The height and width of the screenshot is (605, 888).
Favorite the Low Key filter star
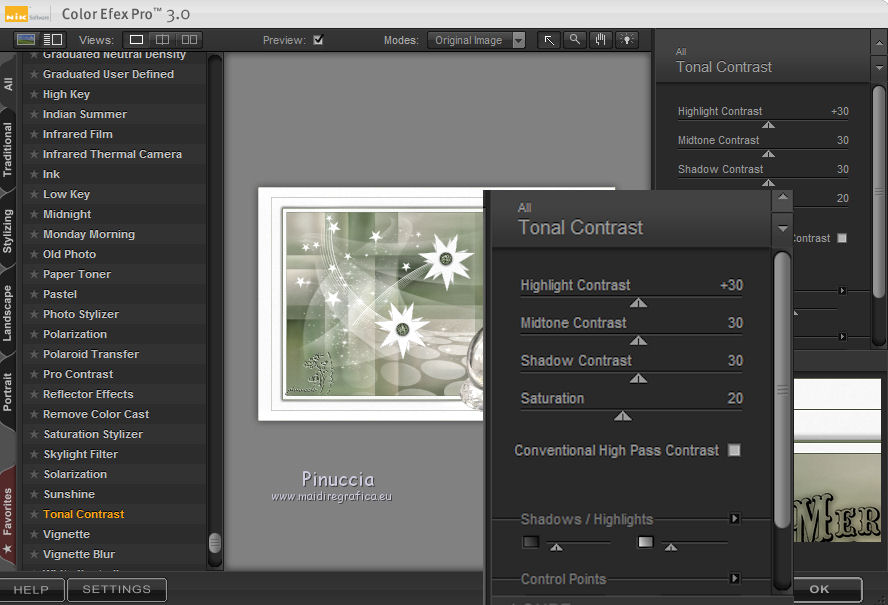point(34,194)
